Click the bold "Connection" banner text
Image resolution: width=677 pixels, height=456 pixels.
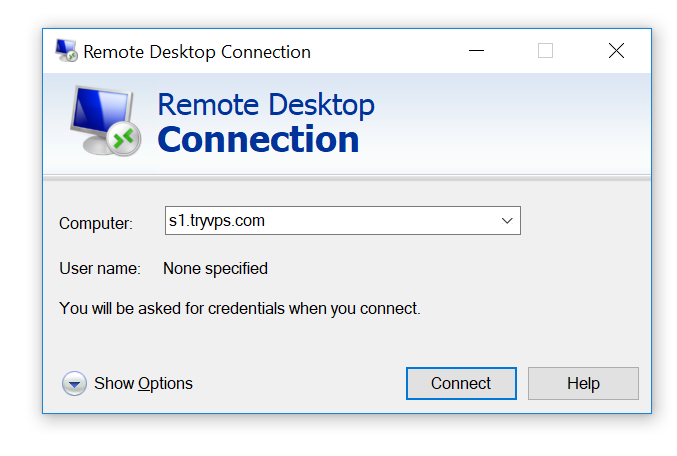pyautogui.click(x=258, y=139)
